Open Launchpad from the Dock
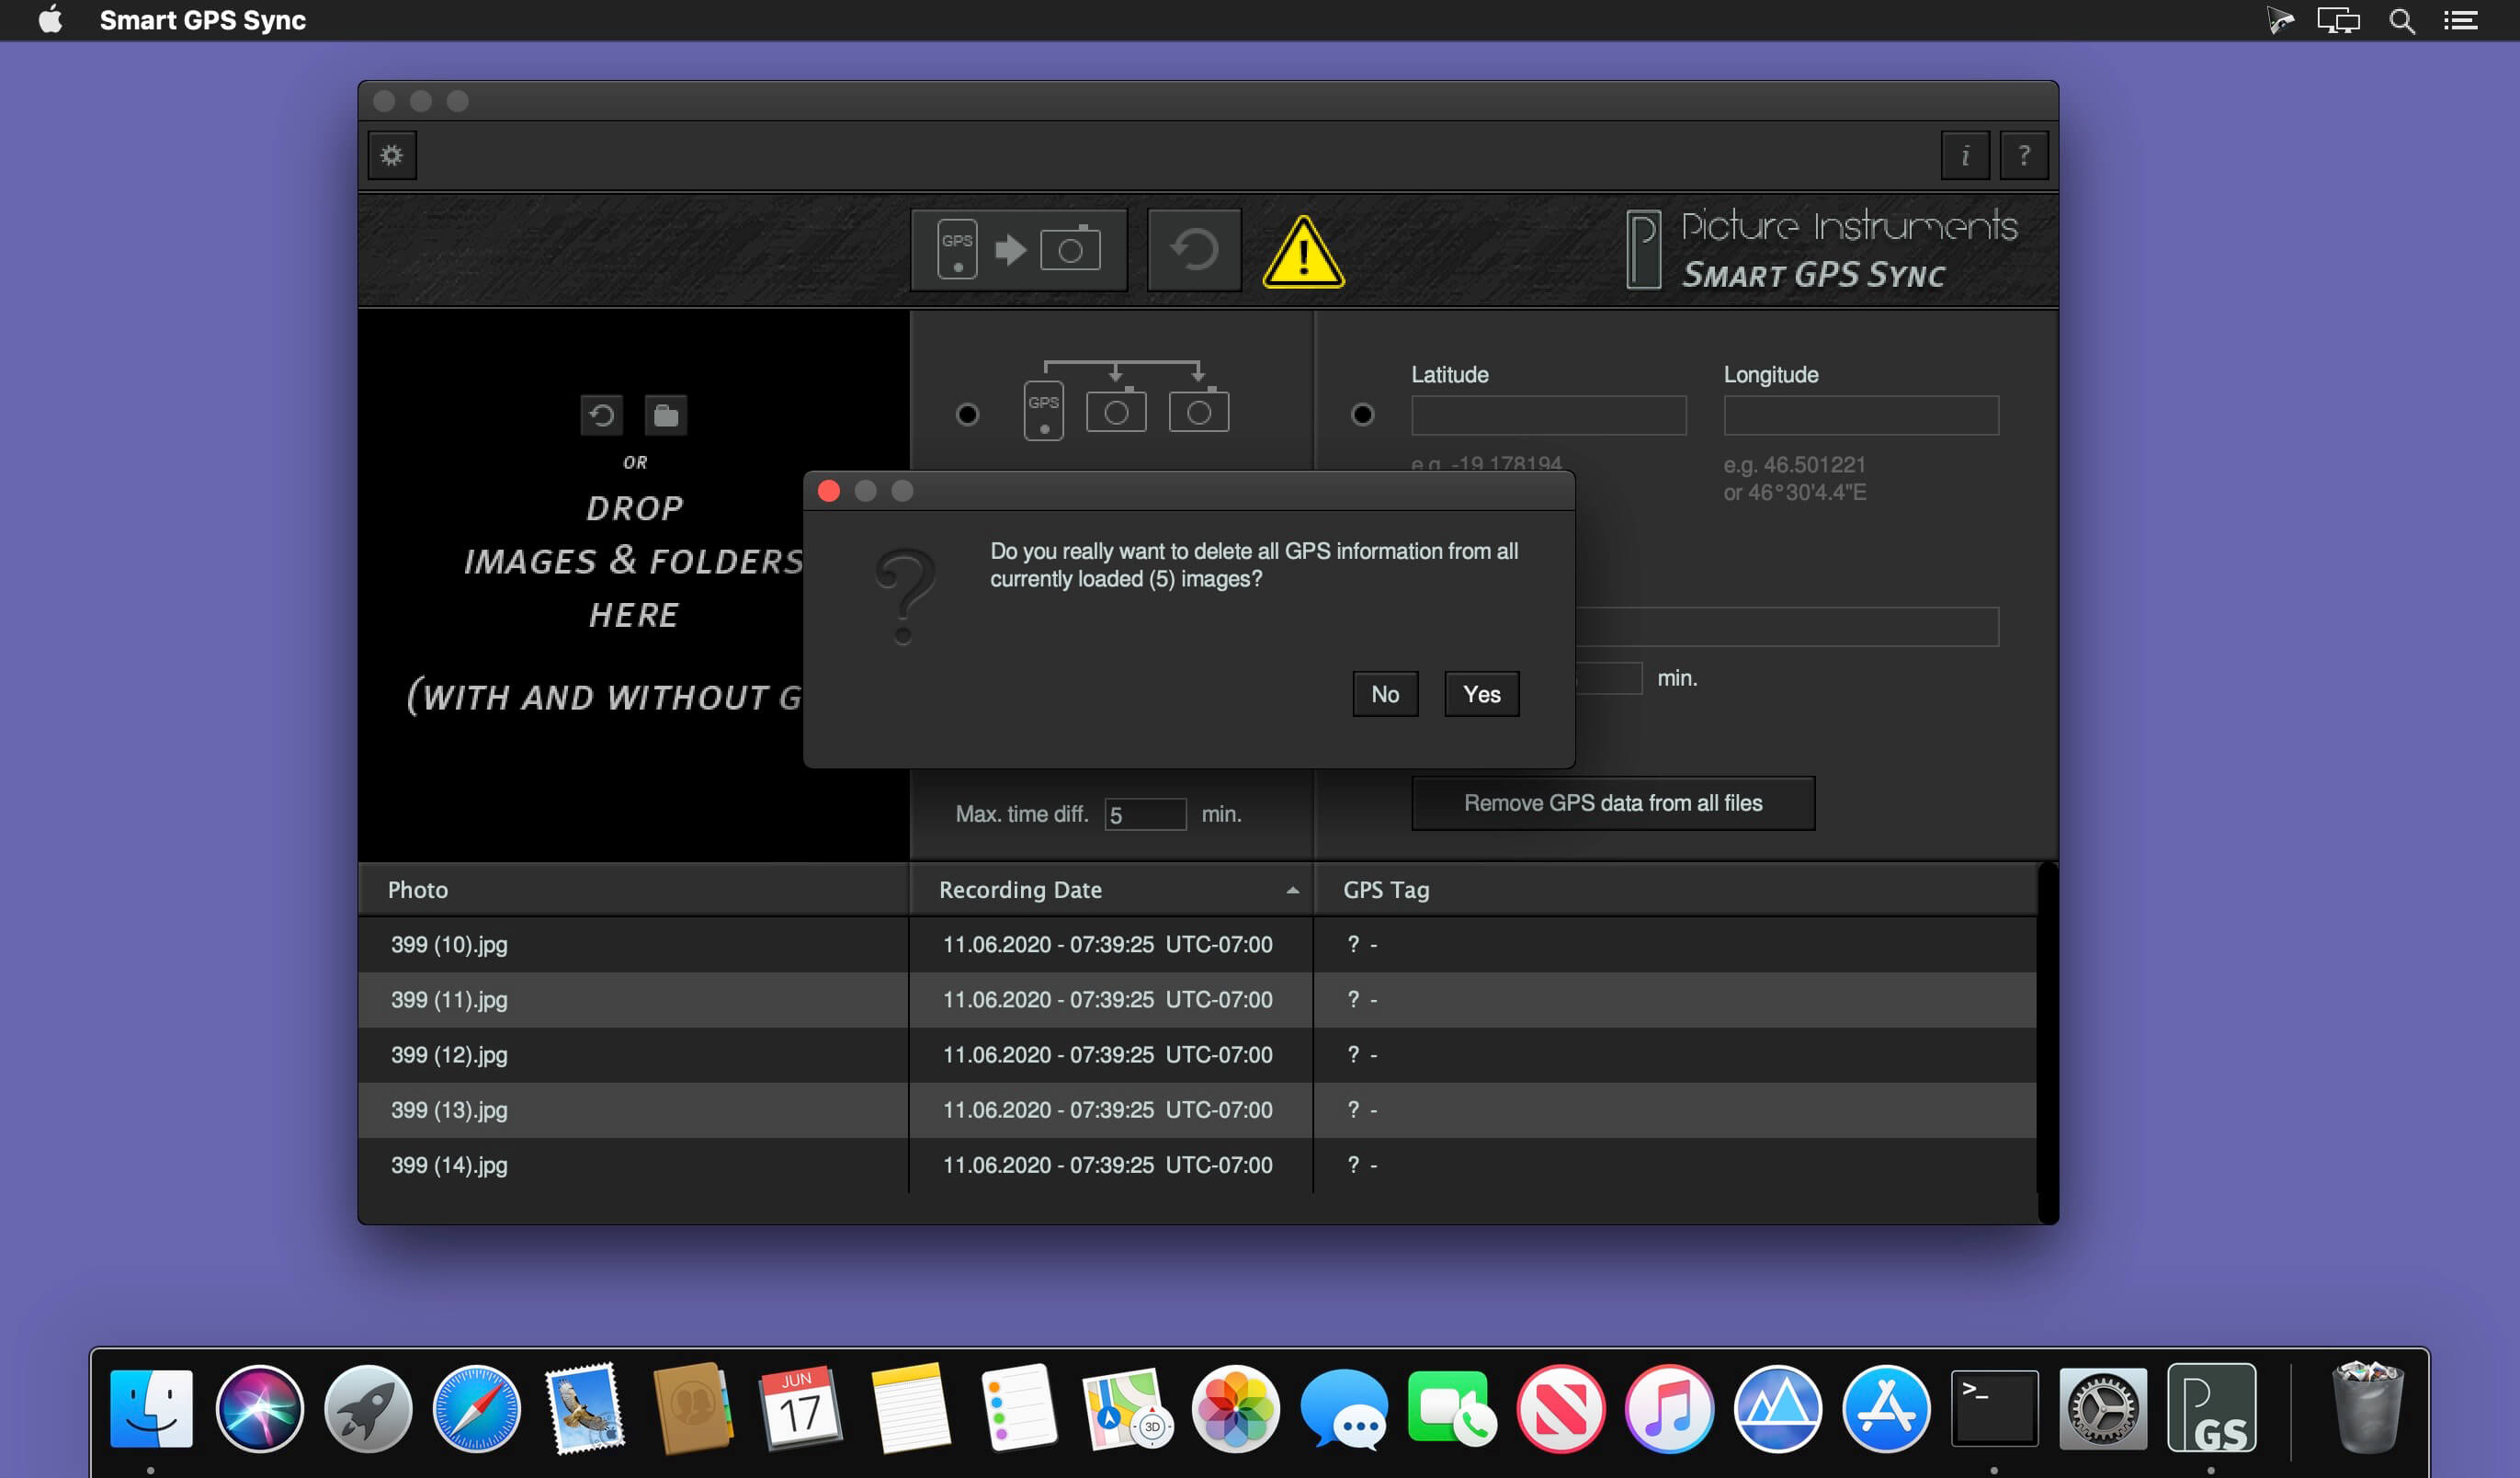 [368, 1408]
